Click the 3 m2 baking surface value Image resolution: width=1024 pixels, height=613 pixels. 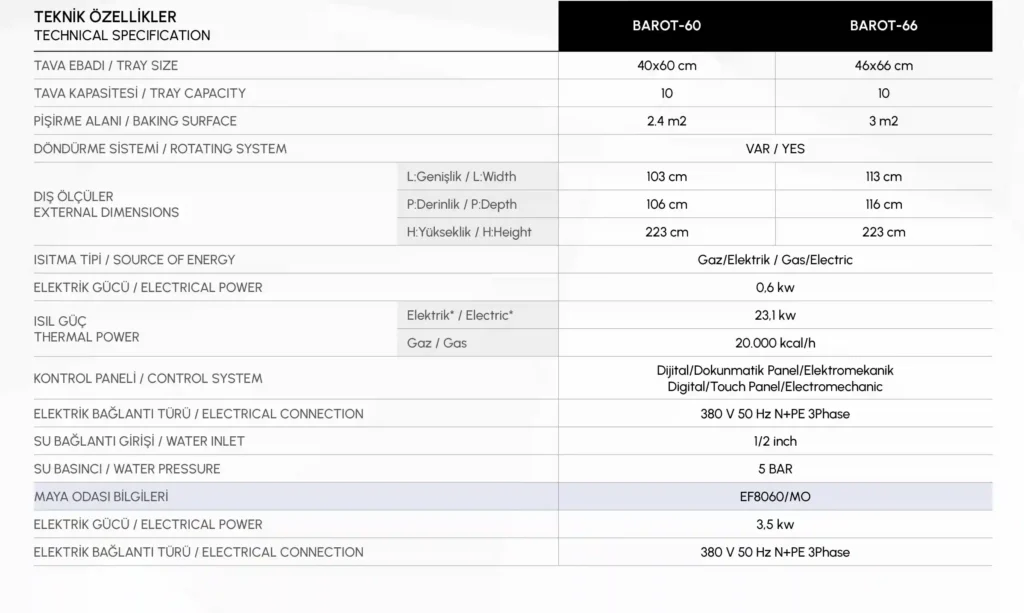point(883,121)
